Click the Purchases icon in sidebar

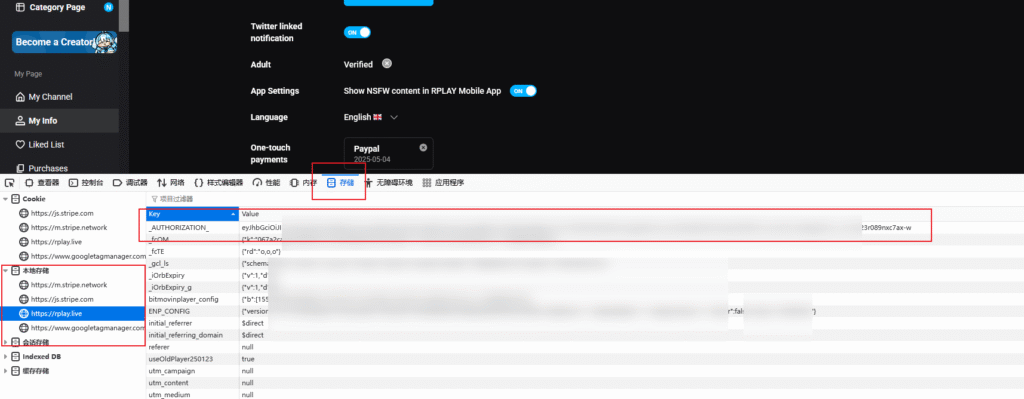tap(20, 168)
